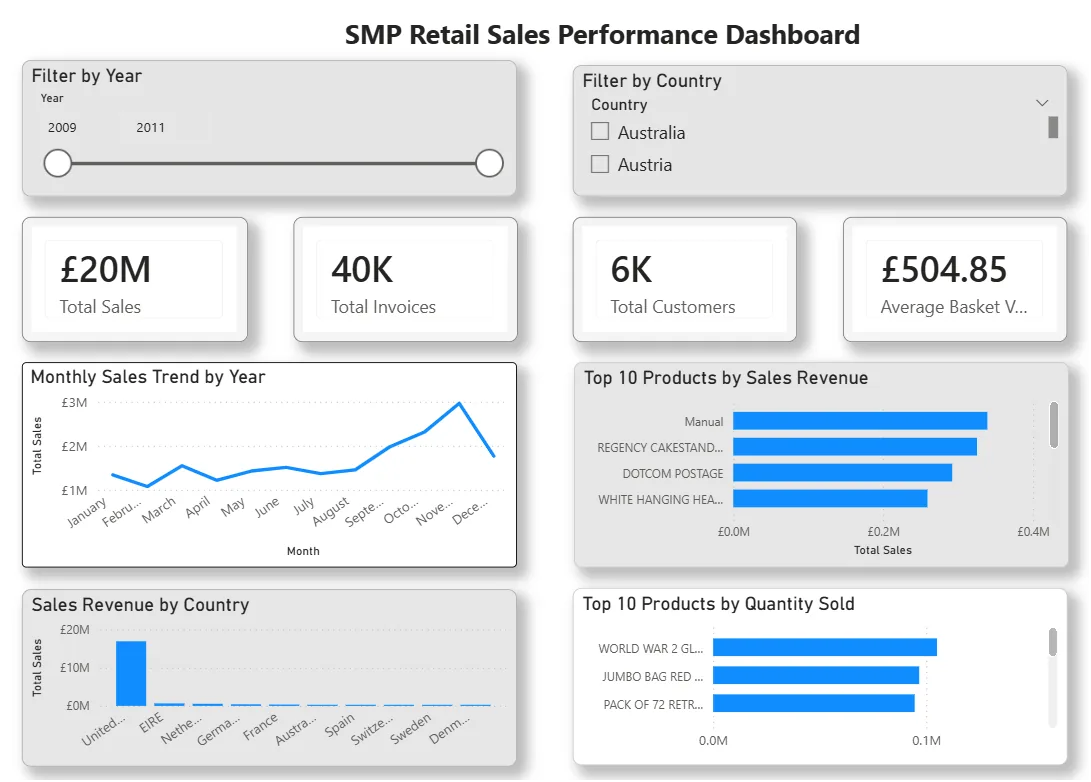Viewport: 1091px width, 782px height.
Task: Click the 'France' axis label
Action: click(260, 727)
